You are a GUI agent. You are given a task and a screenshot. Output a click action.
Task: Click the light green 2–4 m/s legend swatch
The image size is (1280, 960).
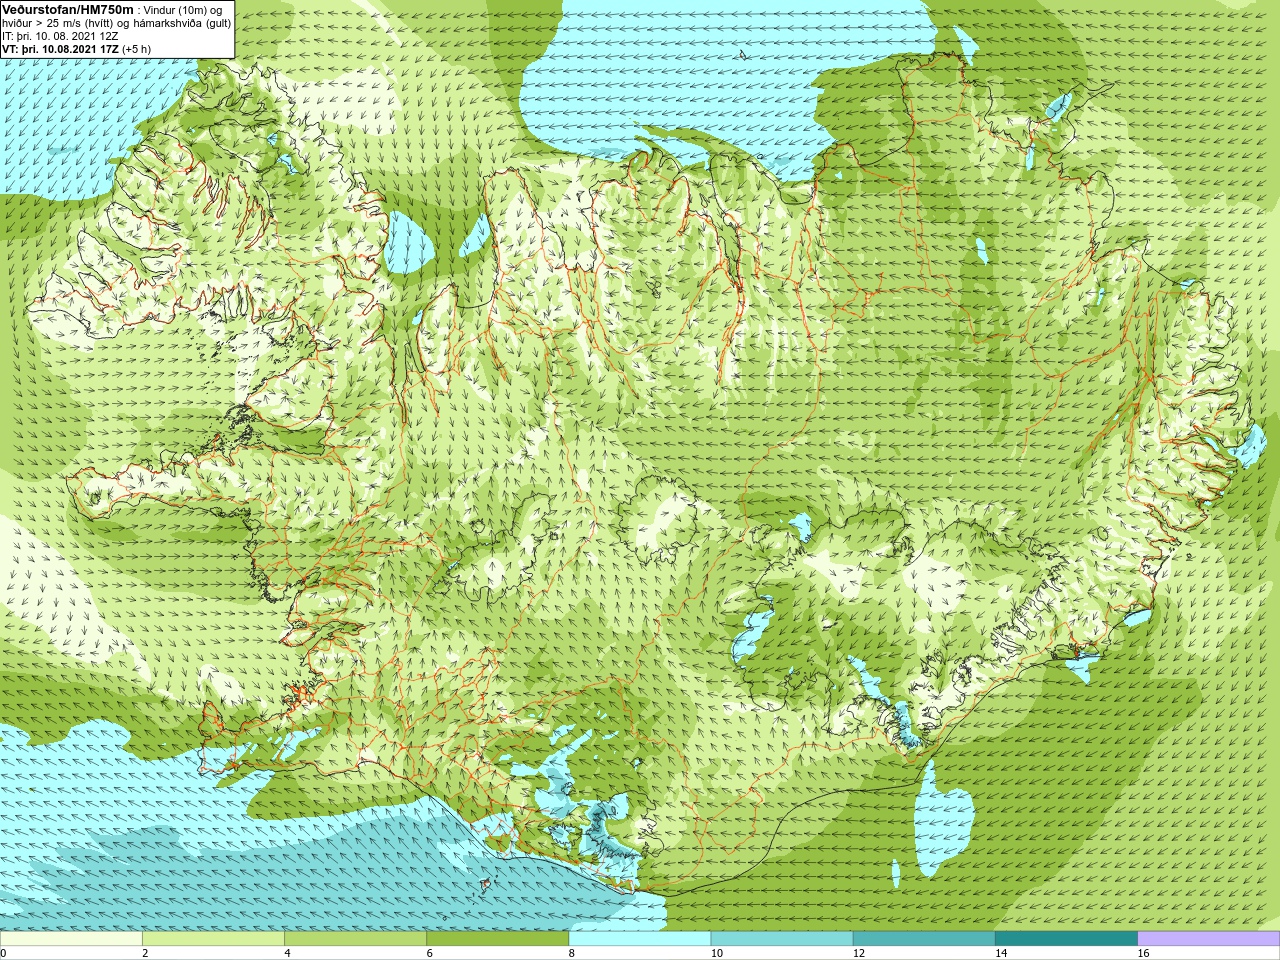[x=213, y=939]
